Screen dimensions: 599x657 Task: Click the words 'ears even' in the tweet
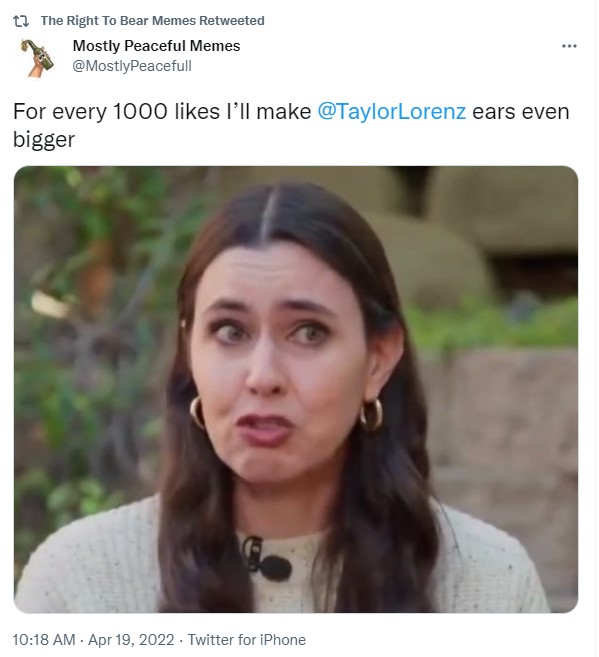(521, 111)
